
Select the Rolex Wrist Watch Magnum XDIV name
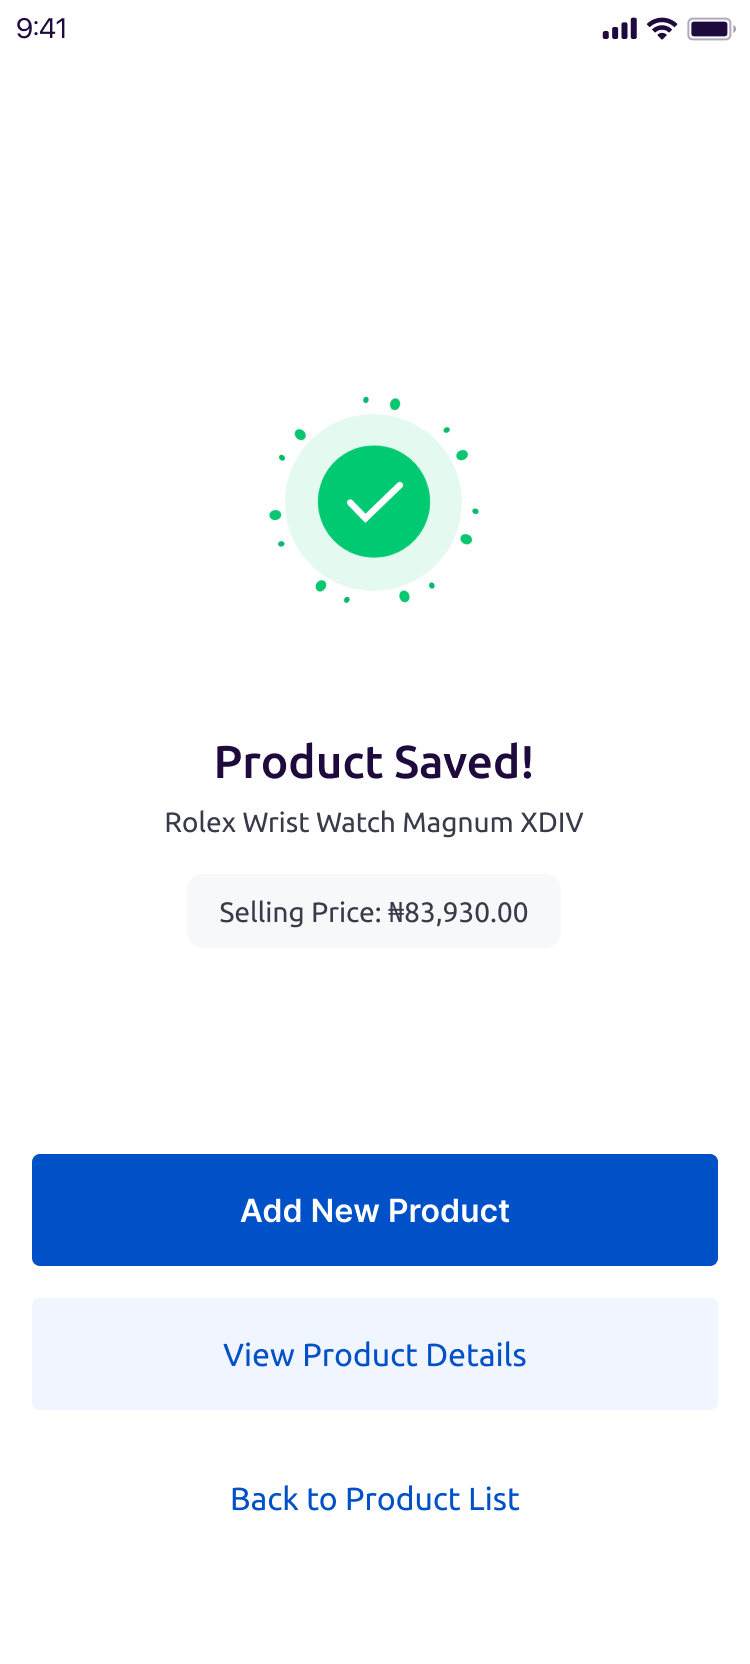point(374,822)
